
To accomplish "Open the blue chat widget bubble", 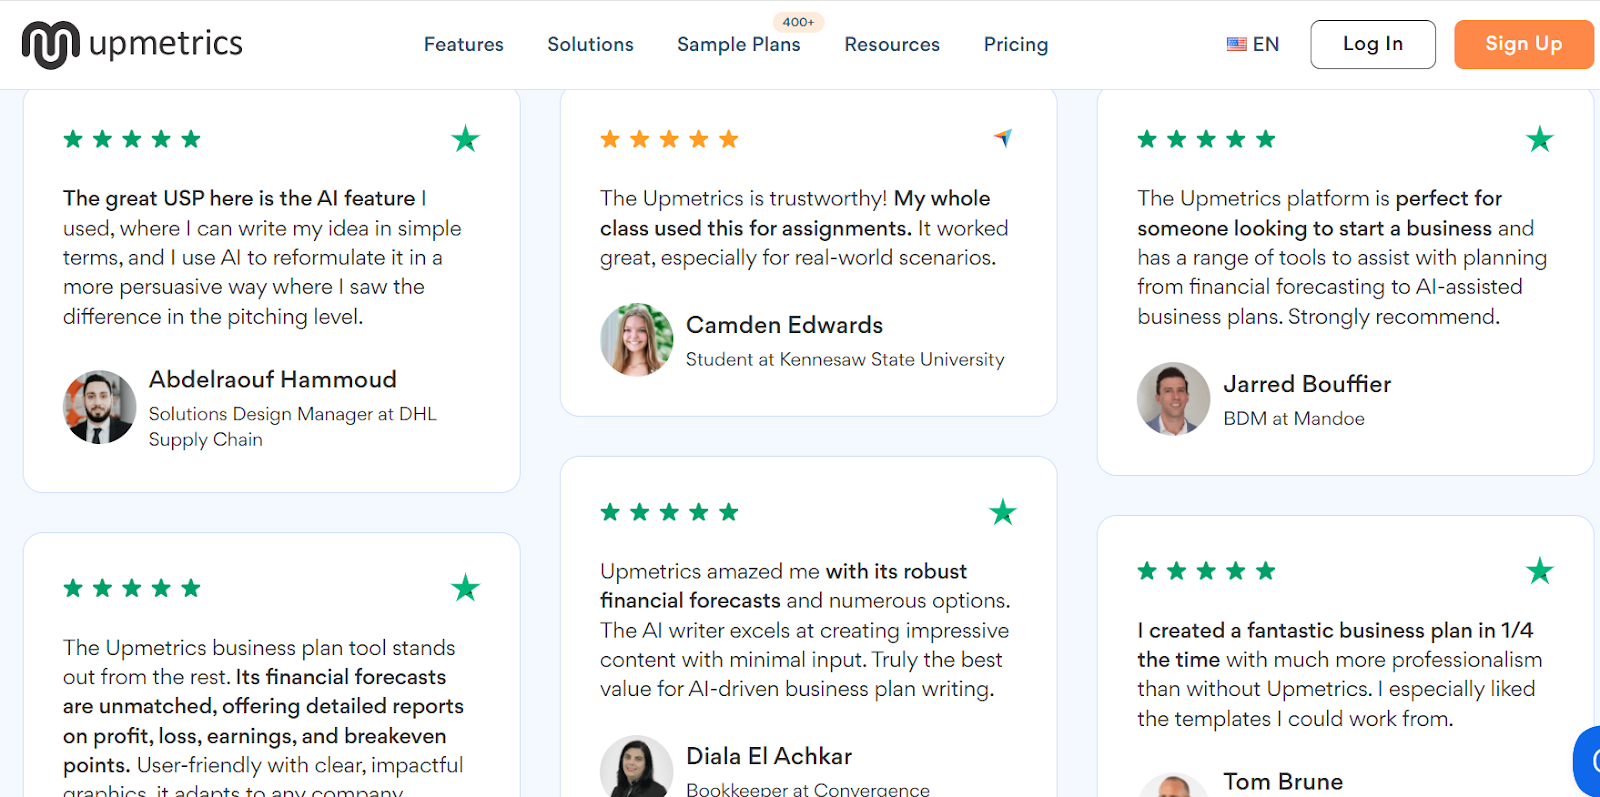I will click(x=1588, y=761).
